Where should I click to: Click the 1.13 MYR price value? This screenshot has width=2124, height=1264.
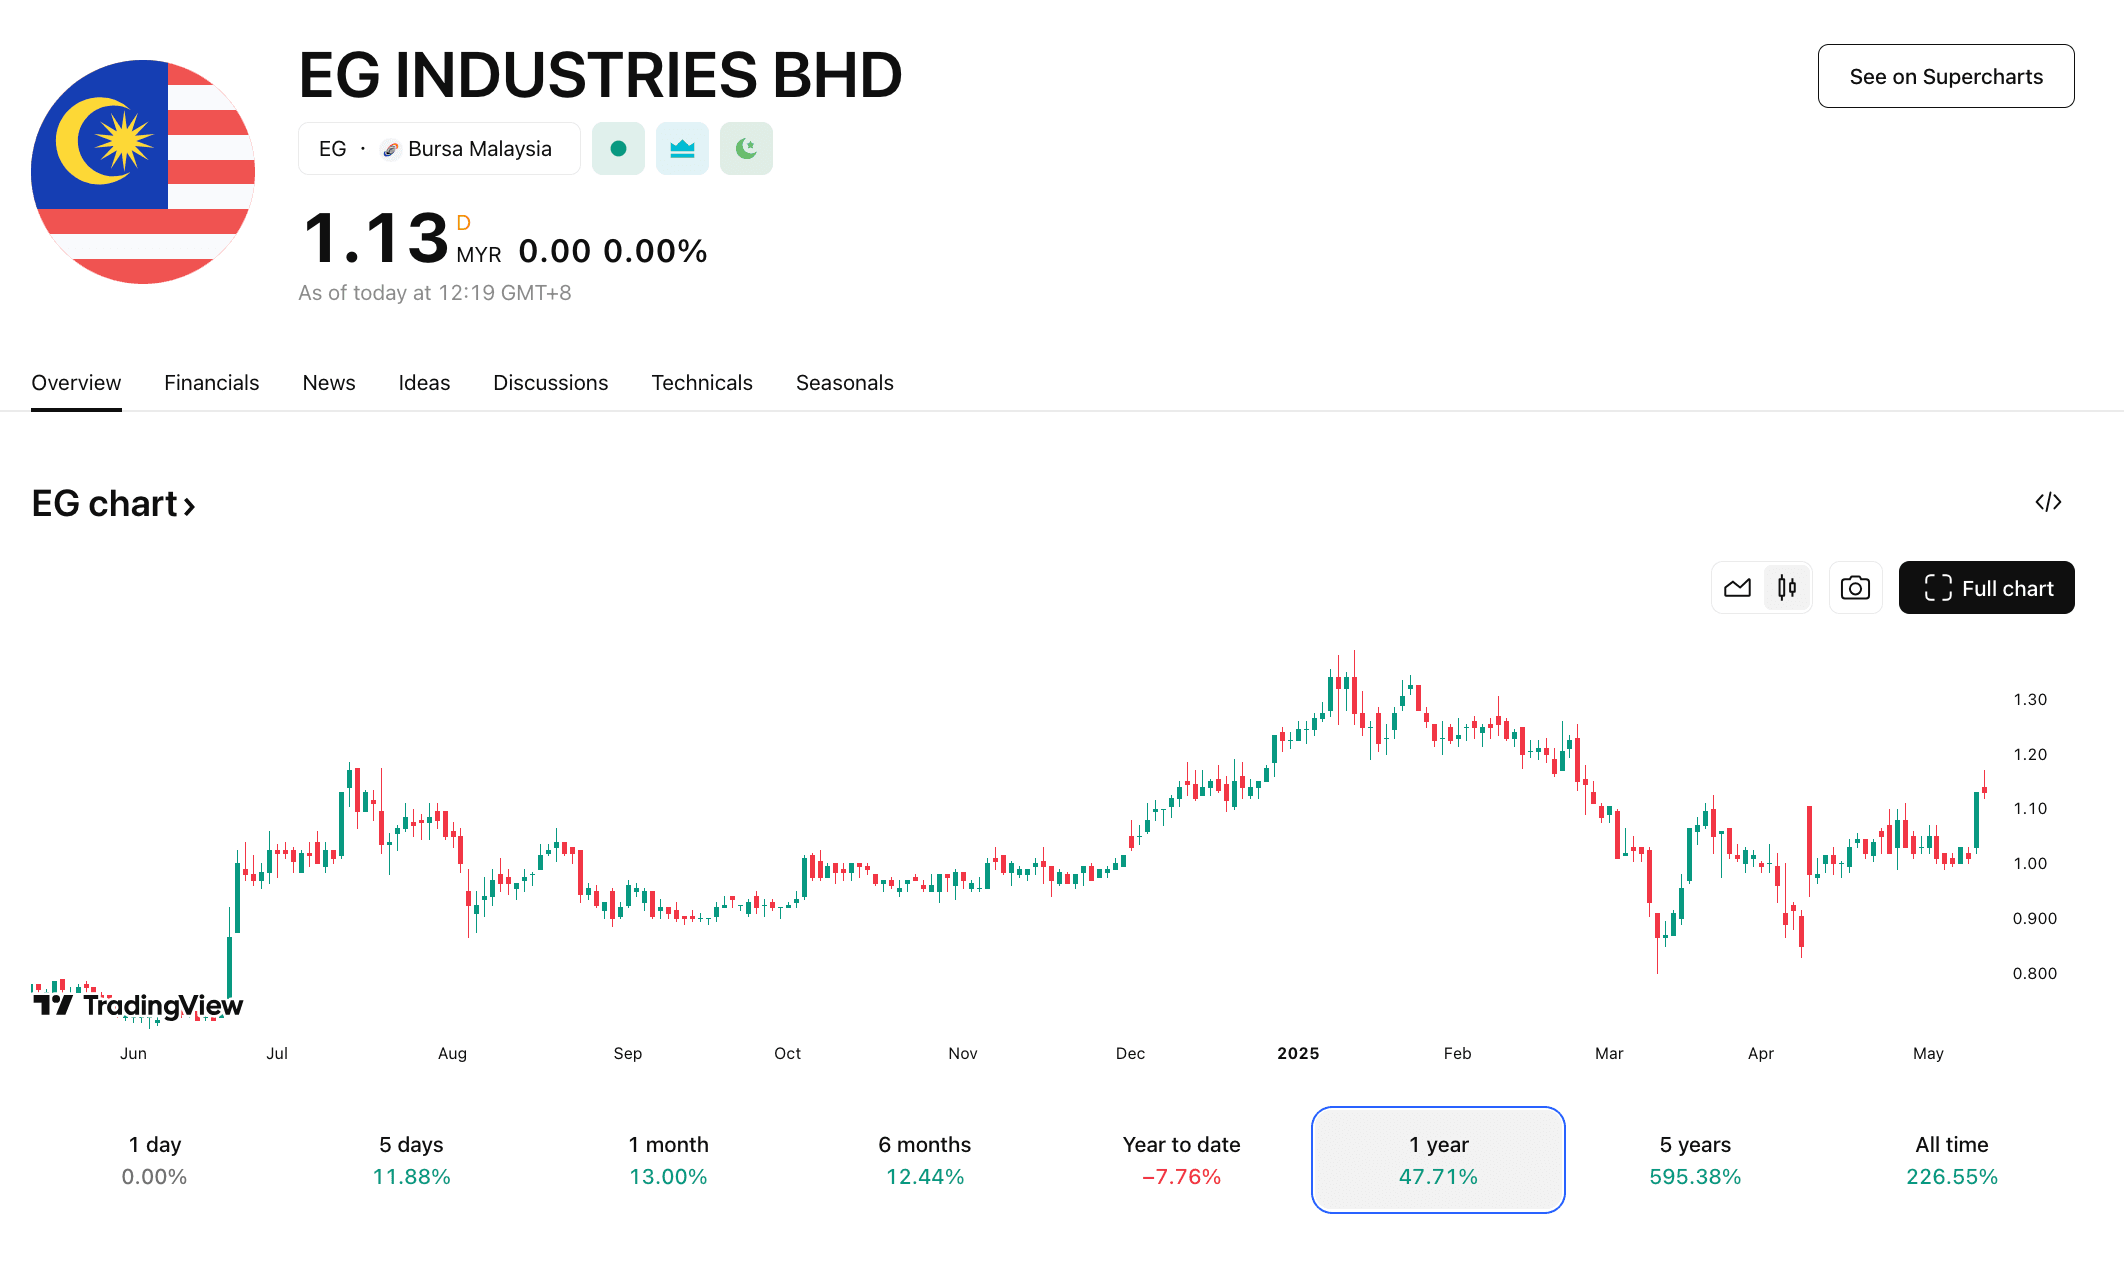(376, 239)
